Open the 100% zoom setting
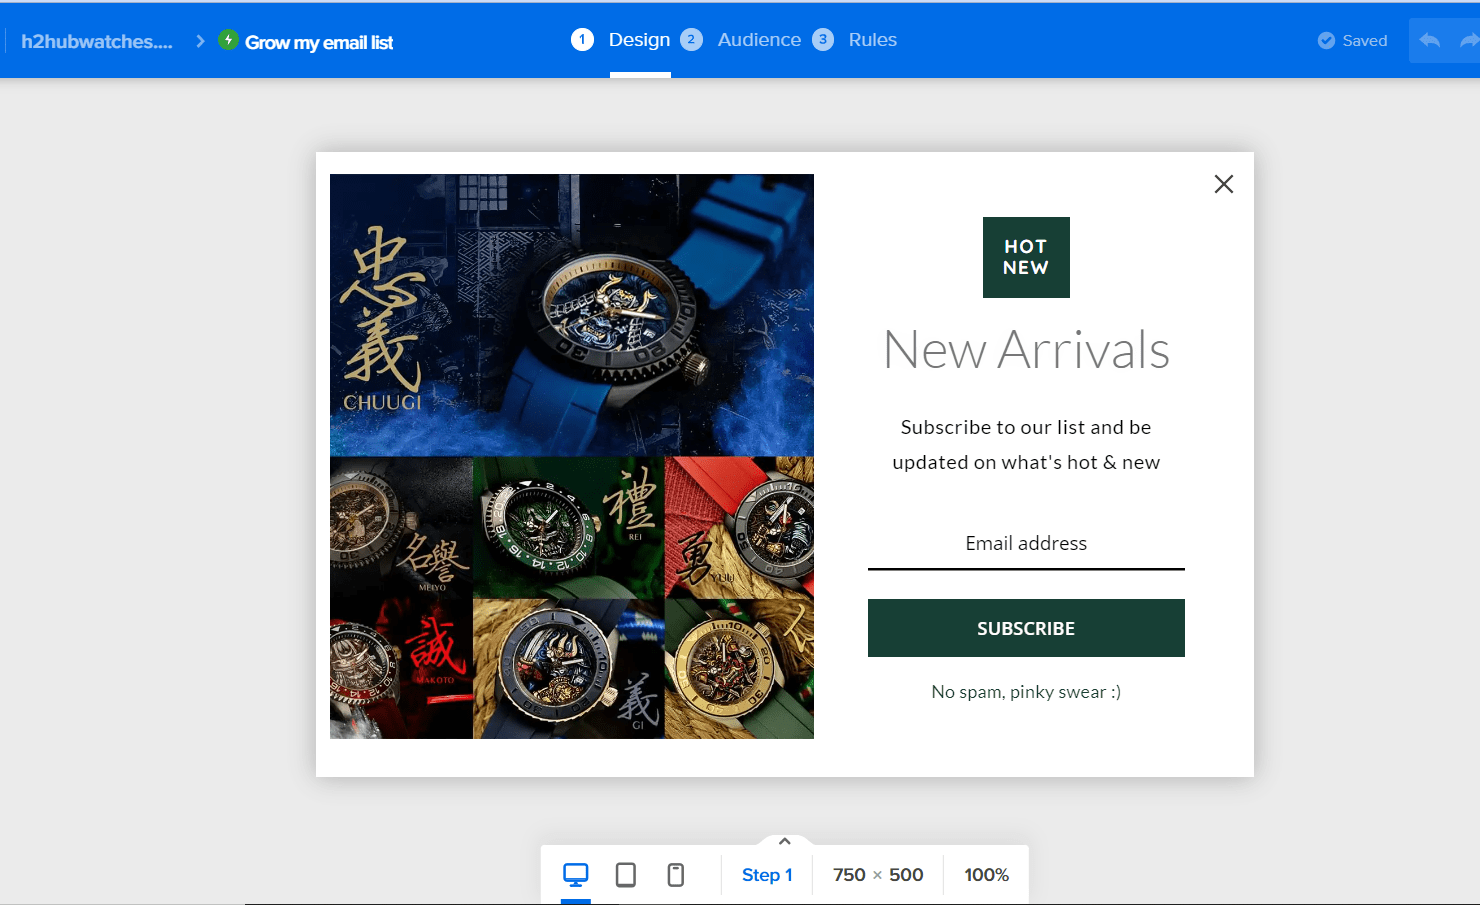This screenshot has width=1480, height=905. 986,875
